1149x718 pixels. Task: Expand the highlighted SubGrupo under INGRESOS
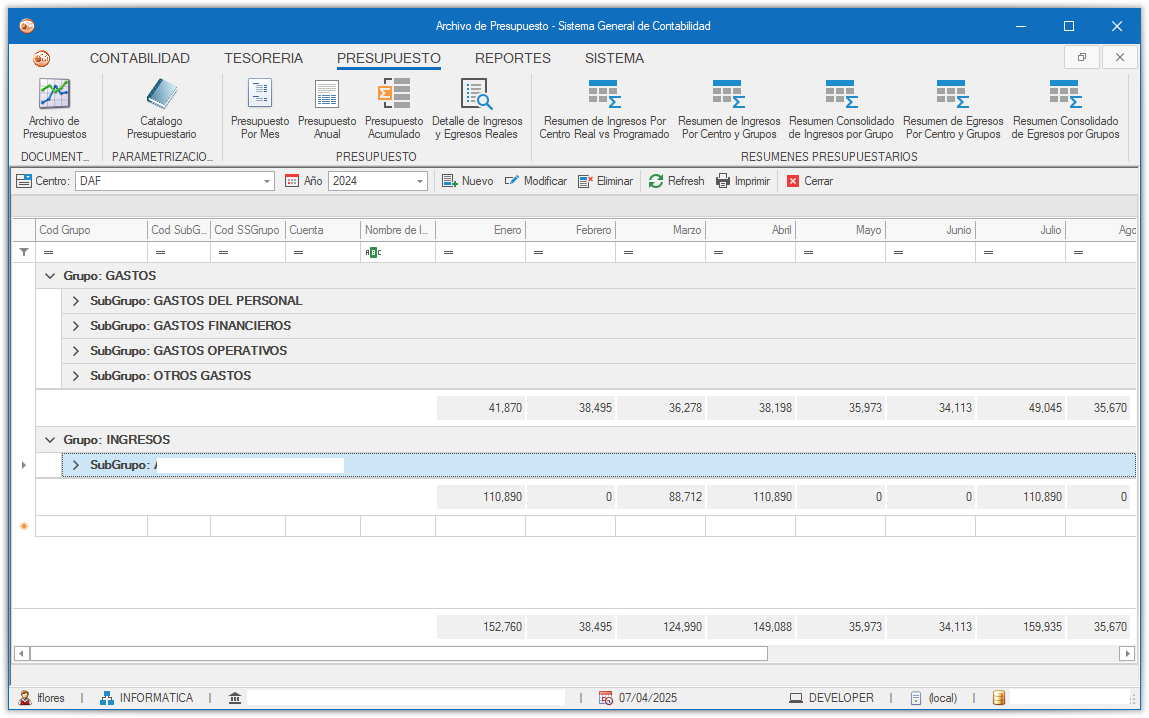tap(75, 465)
